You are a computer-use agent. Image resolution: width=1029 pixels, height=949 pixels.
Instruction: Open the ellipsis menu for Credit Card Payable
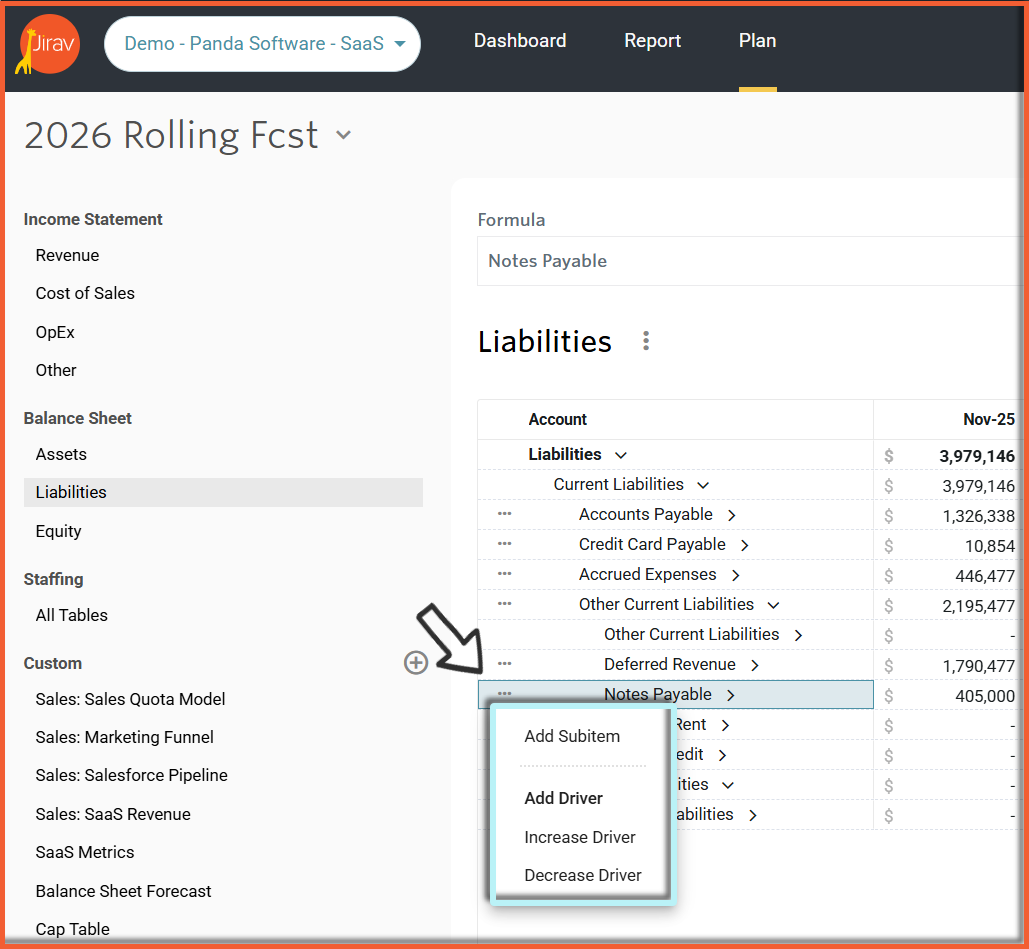pos(504,544)
